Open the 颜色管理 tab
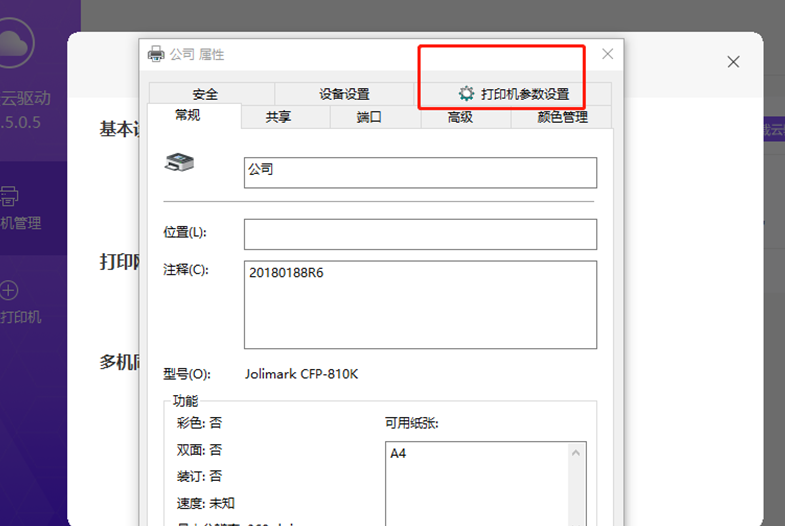Screen dimensions: 785x526 562,117
